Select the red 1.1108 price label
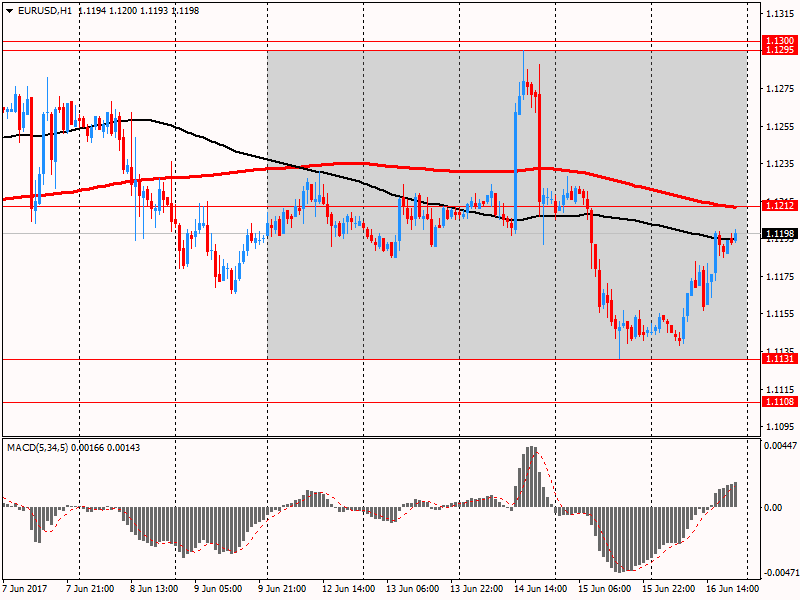The width and height of the screenshot is (800, 600). tap(779, 402)
